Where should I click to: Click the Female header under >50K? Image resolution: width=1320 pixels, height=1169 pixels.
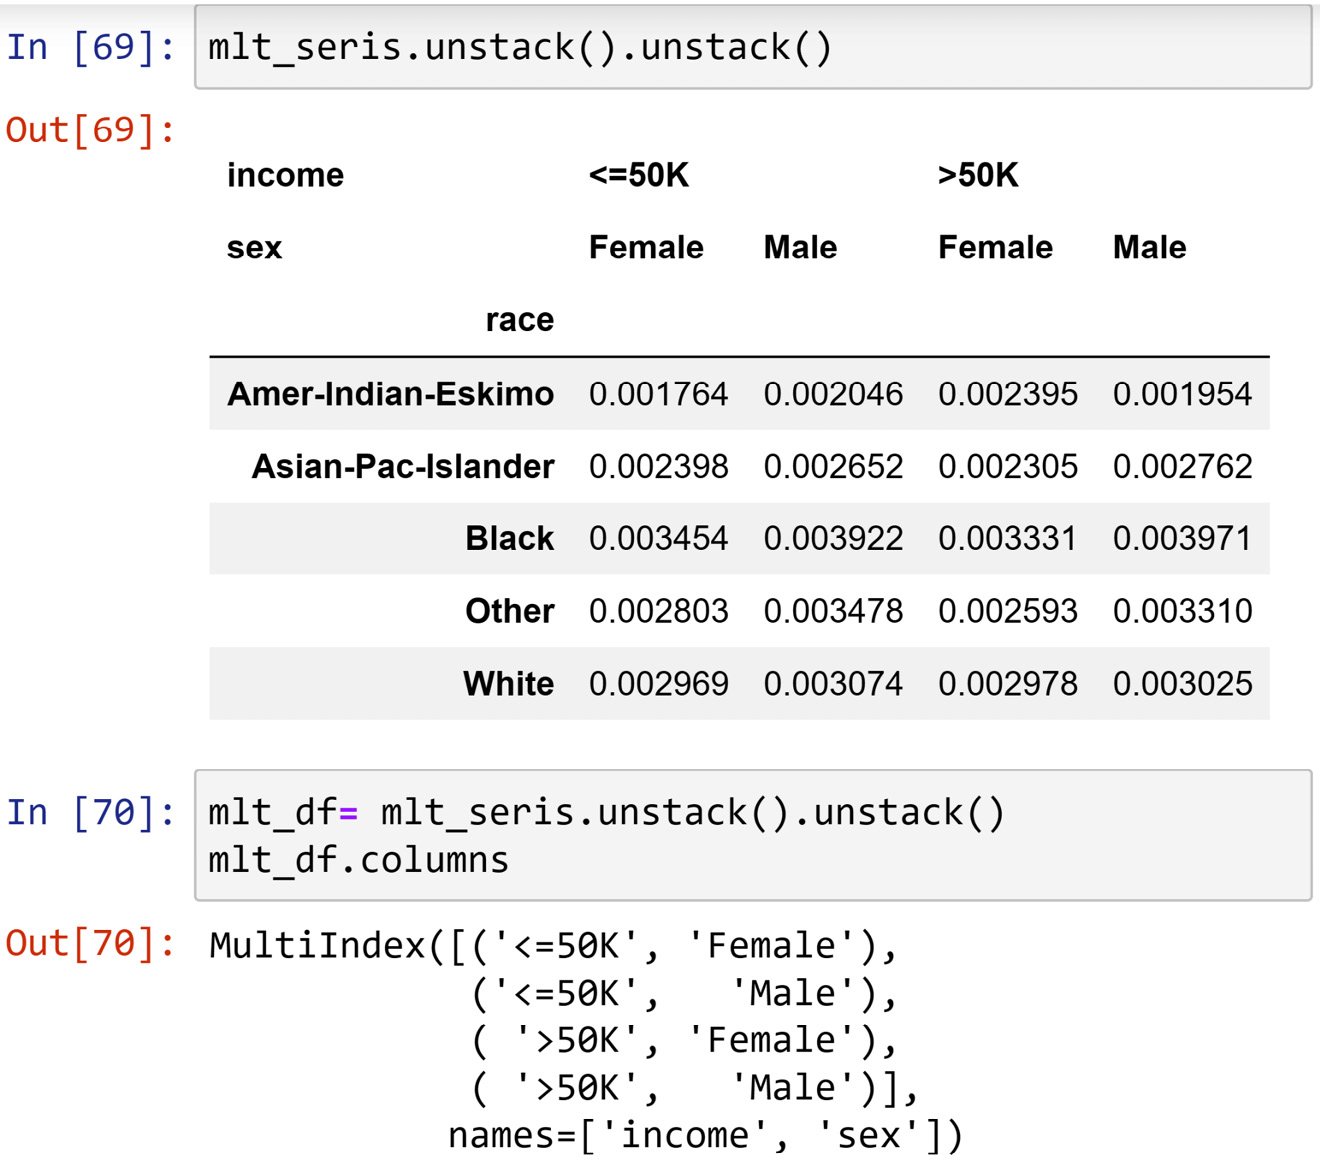(995, 247)
